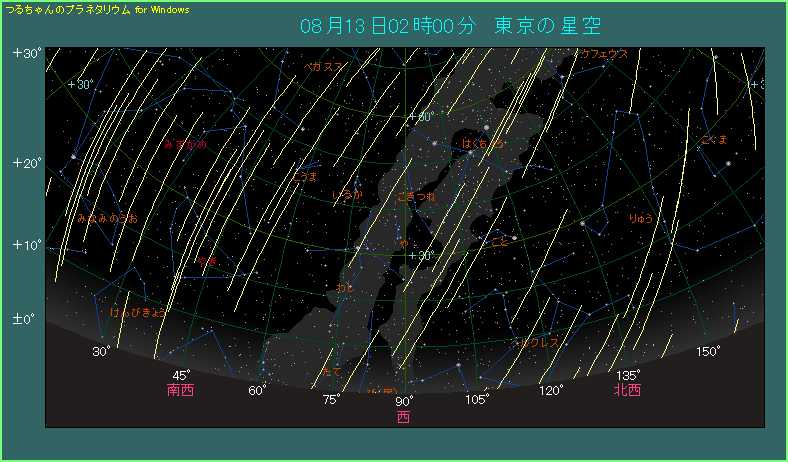Select the ケフェウス constellation label
The image size is (788, 462).
604,54
